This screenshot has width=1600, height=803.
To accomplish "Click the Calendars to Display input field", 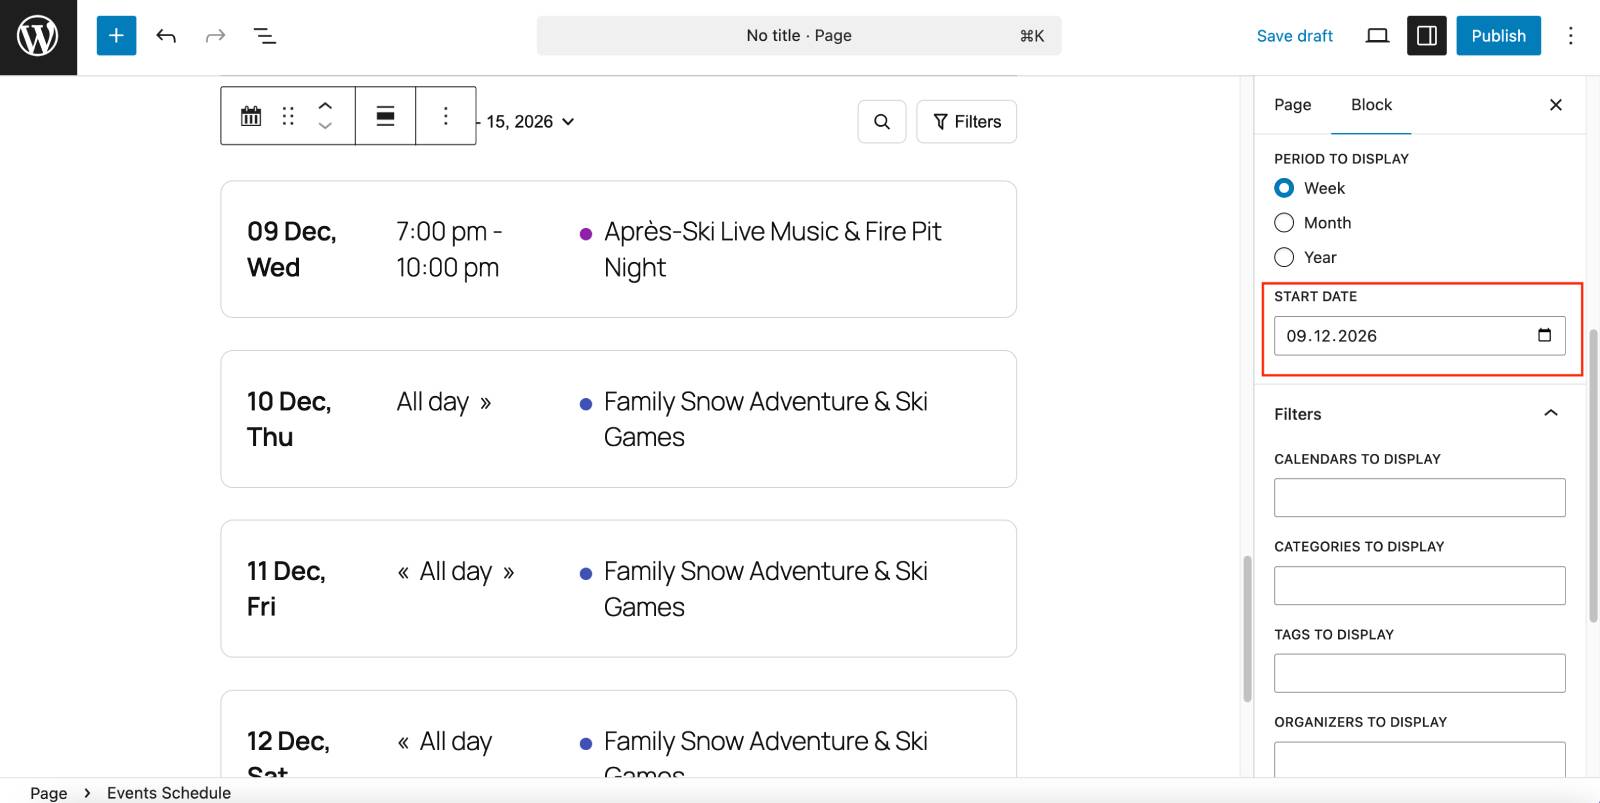I will [1419, 498].
